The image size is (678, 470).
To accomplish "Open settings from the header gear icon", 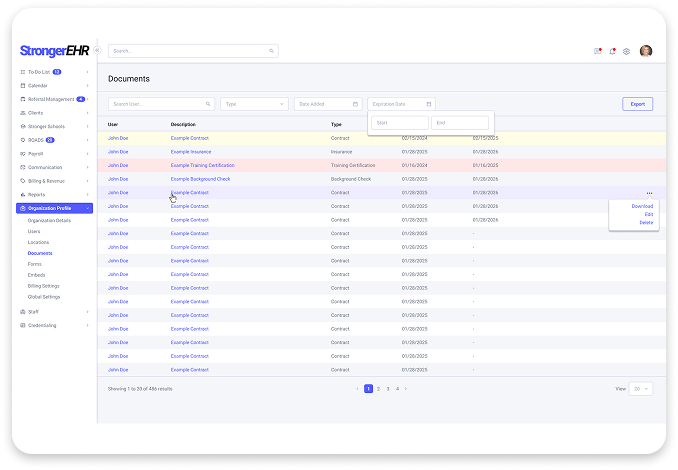I will (x=626, y=51).
